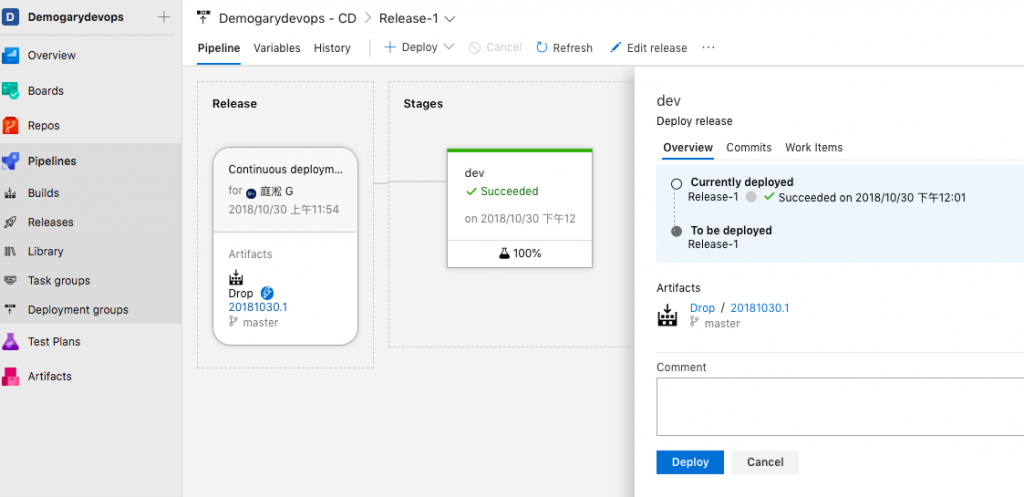The image size is (1024, 497).
Task: Click the Releases icon in sidebar
Action: click(x=10, y=222)
